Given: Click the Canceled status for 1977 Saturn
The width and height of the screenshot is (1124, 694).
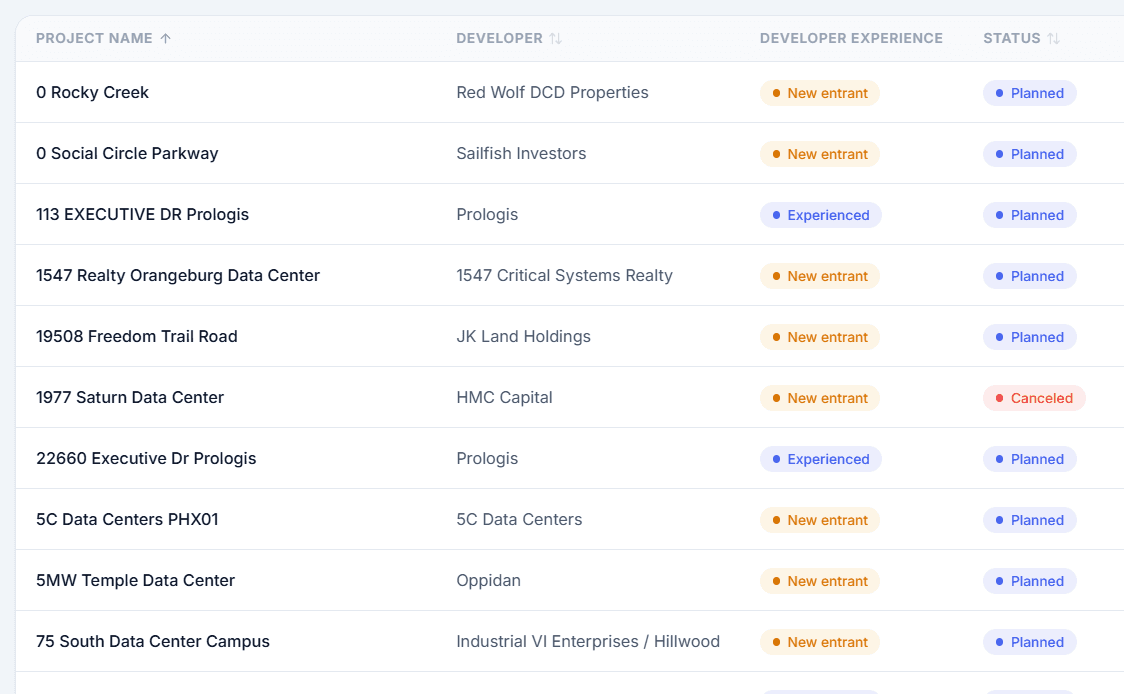Looking at the screenshot, I should 1034,398.
